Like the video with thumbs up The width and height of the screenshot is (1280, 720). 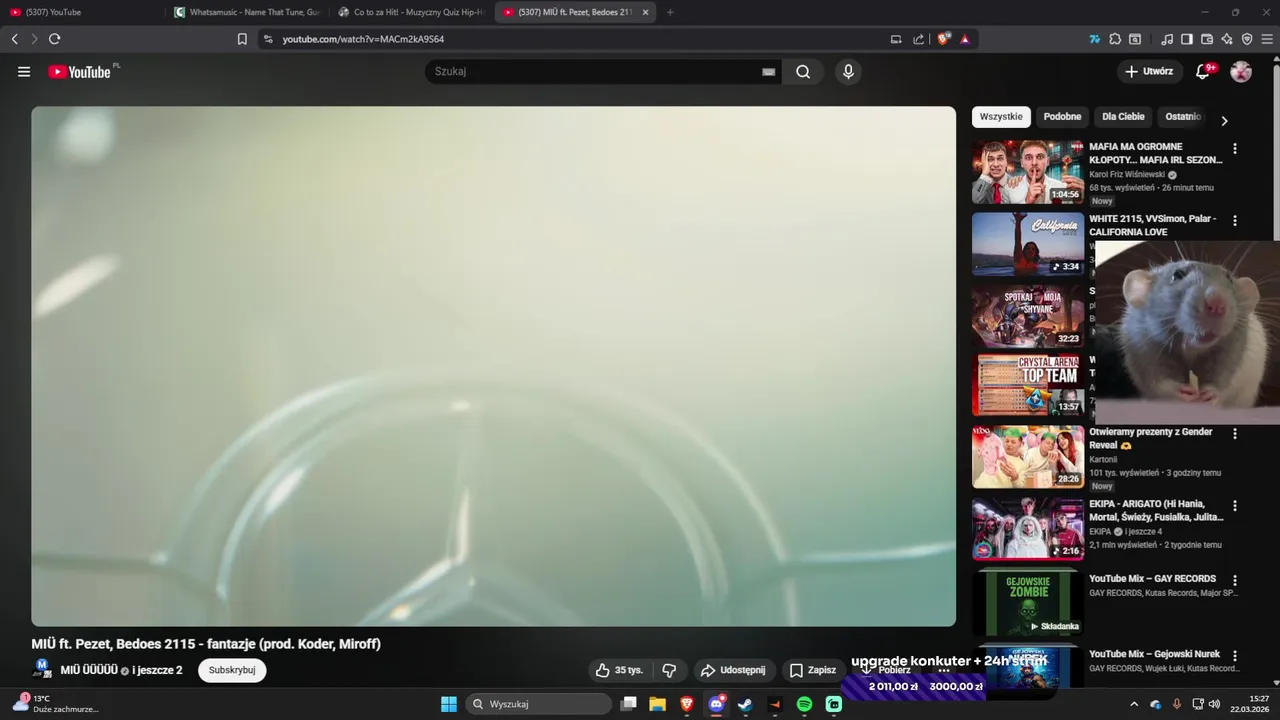(x=619, y=670)
